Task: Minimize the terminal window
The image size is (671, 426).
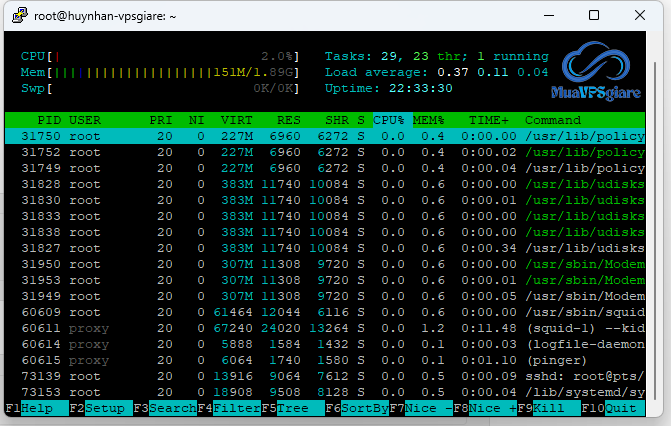Action: click(547, 16)
